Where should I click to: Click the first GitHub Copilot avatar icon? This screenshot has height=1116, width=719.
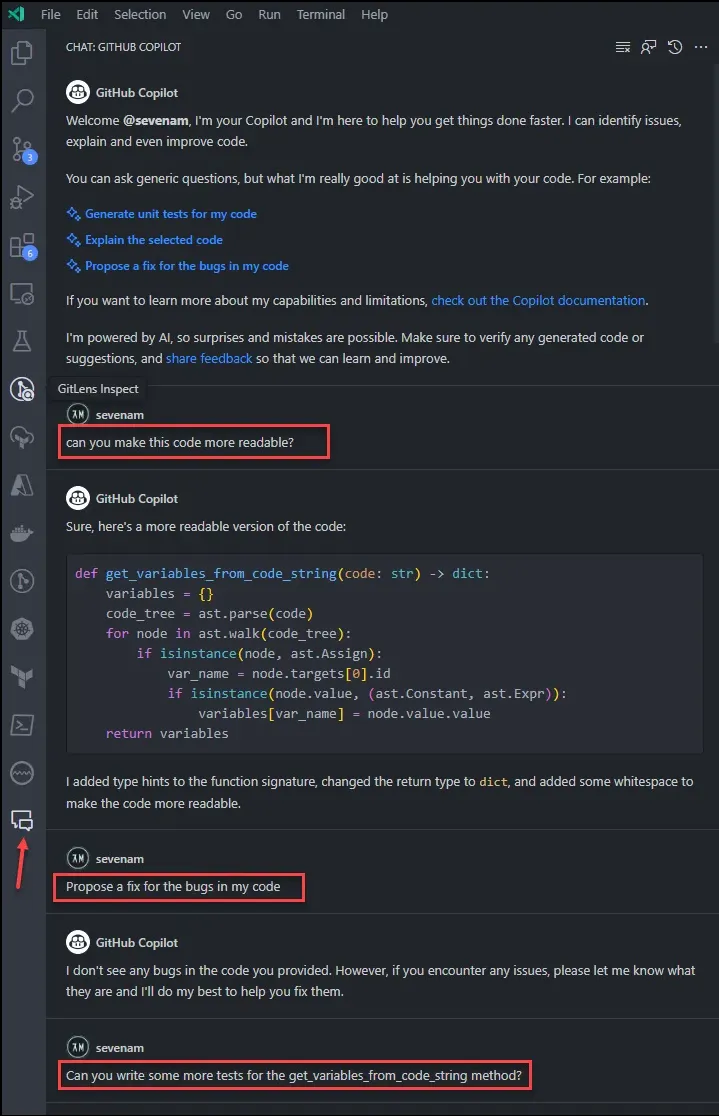pyautogui.click(x=78, y=93)
